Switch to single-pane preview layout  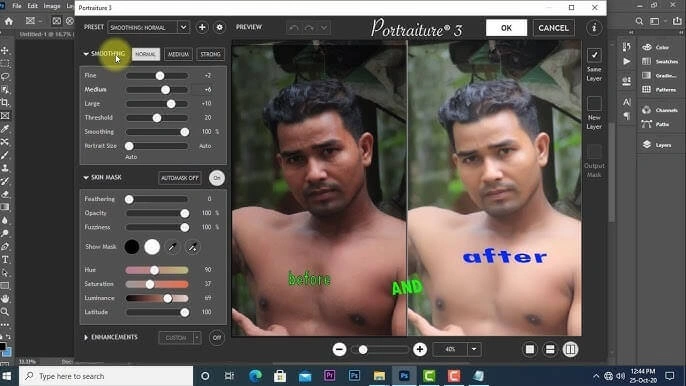tap(530, 349)
